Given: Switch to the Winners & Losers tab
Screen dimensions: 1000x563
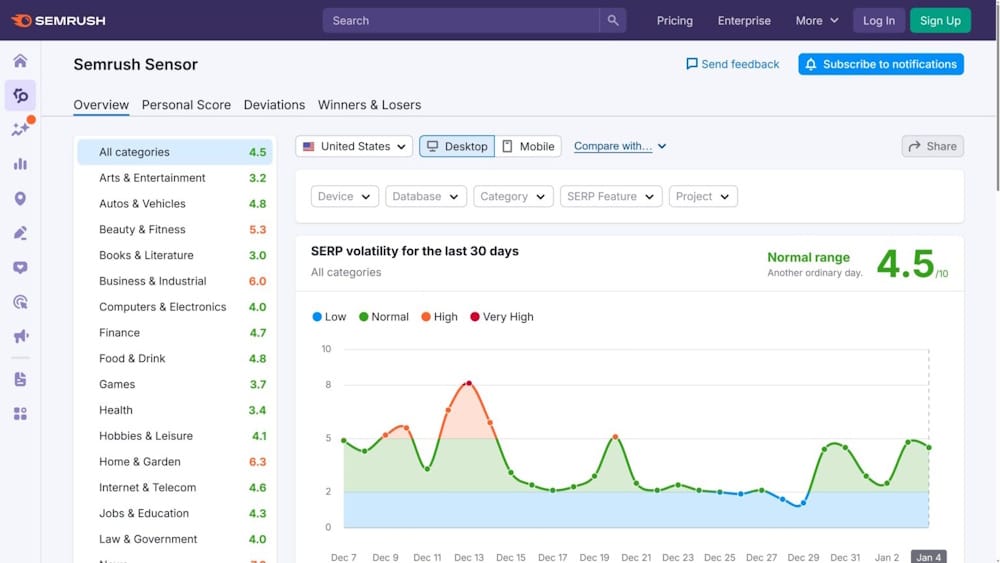Looking at the screenshot, I should point(369,105).
